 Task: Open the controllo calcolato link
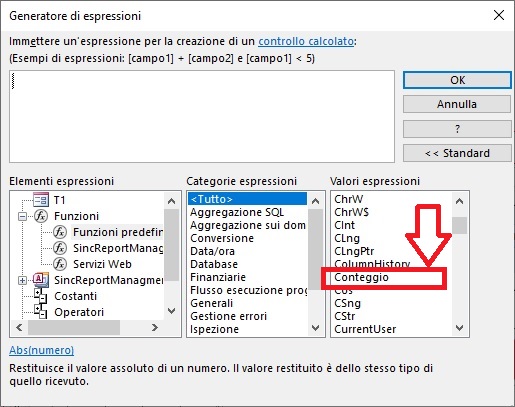point(306,41)
